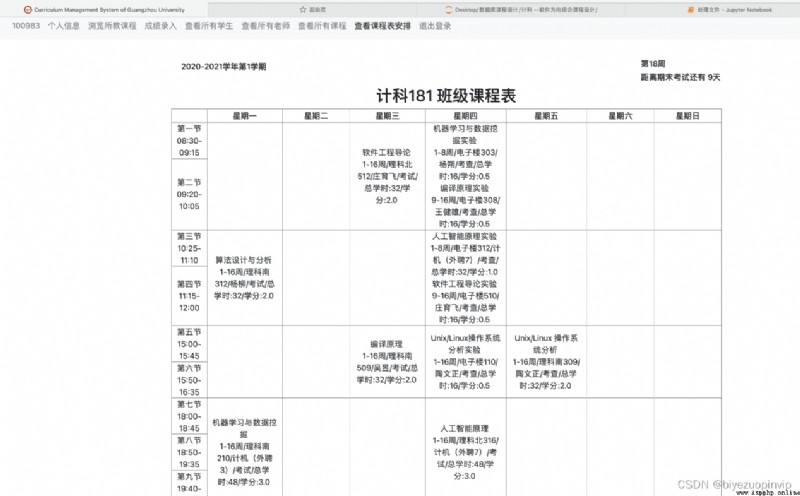Click the 星期六 column header
The width and height of the screenshot is (800, 496).
[620, 116]
